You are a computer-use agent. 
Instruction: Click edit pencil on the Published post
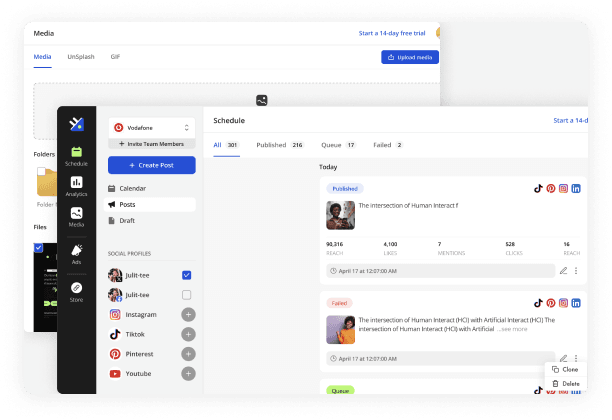click(563, 271)
